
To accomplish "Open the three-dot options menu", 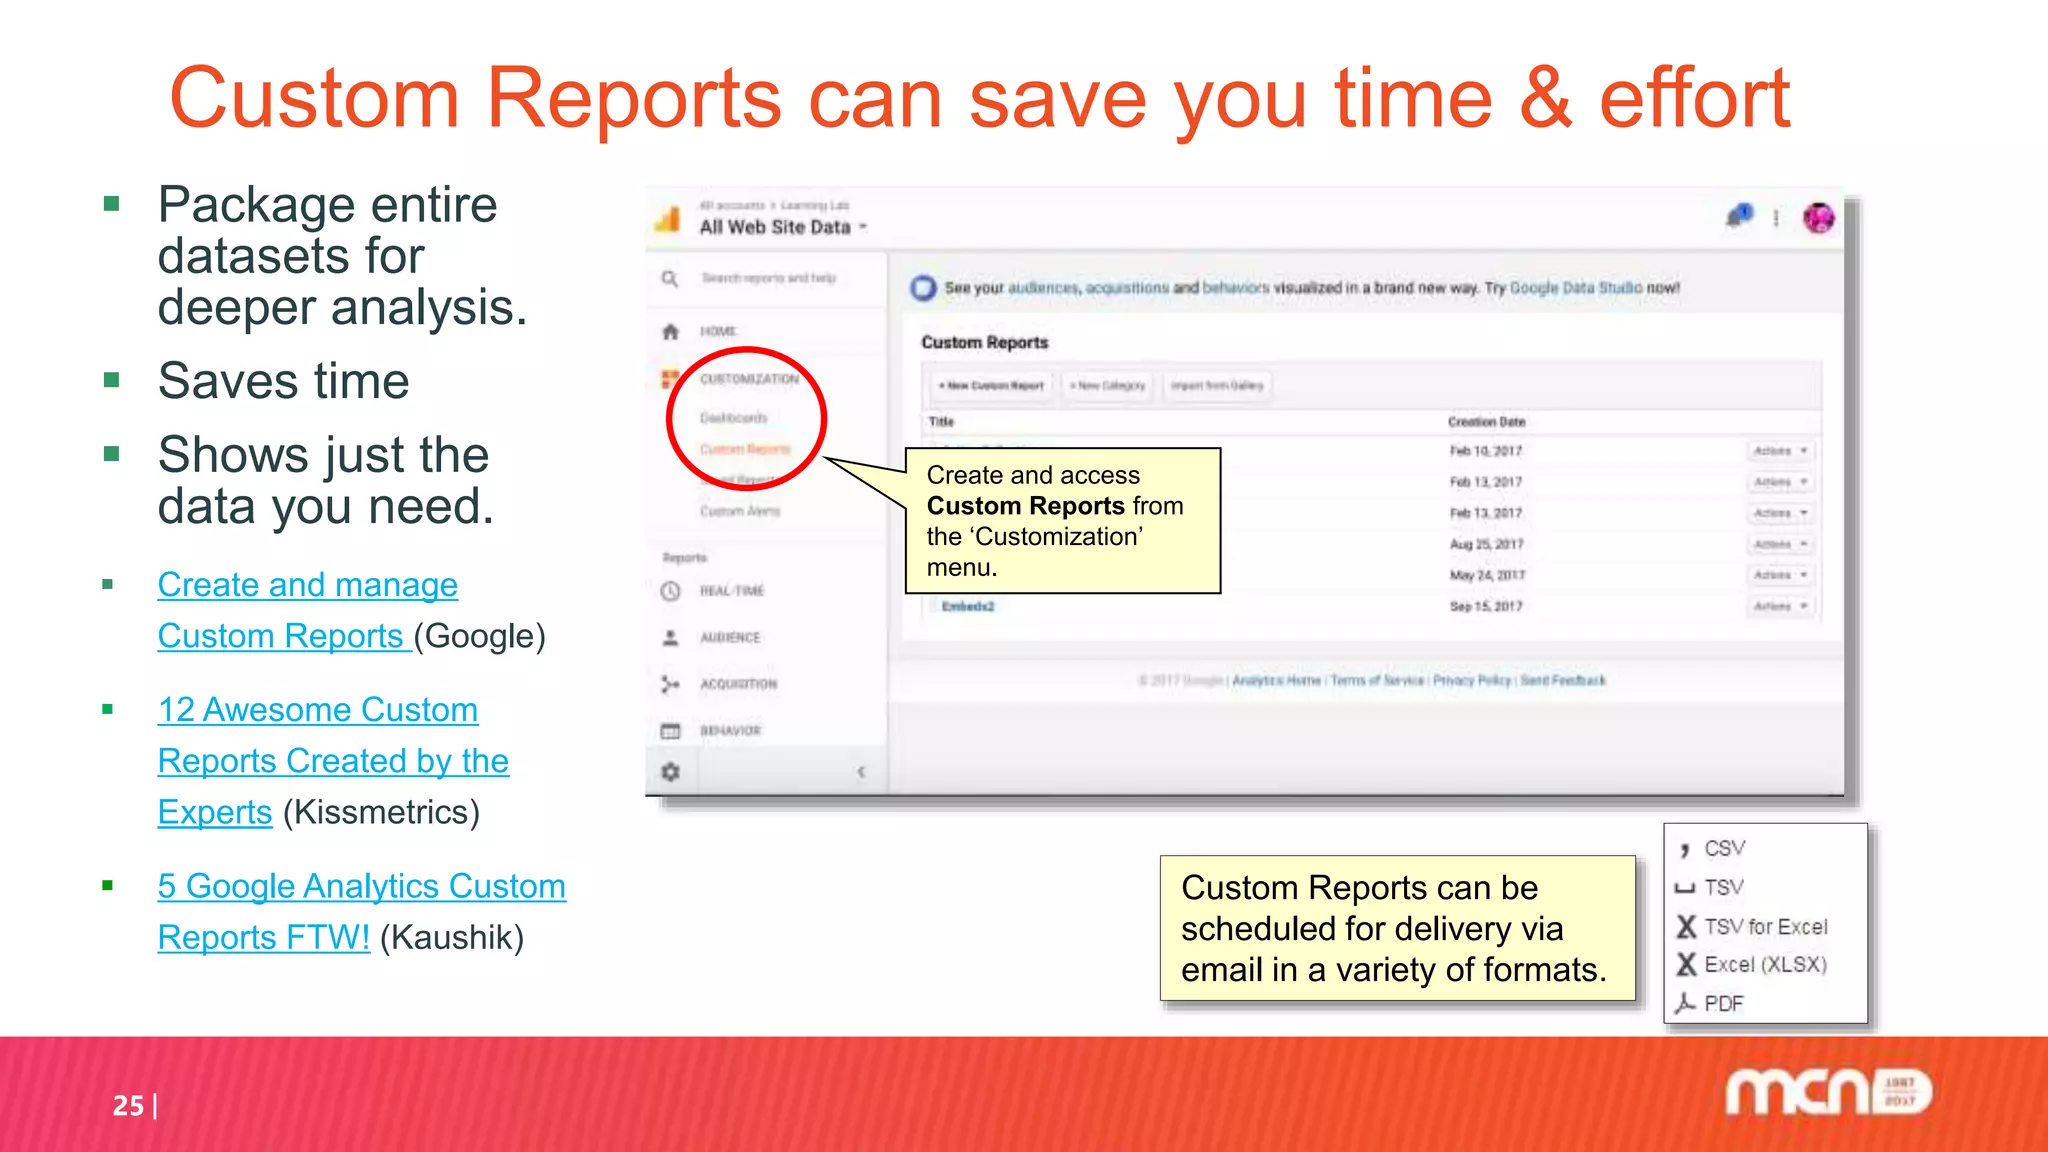I will 1776,218.
